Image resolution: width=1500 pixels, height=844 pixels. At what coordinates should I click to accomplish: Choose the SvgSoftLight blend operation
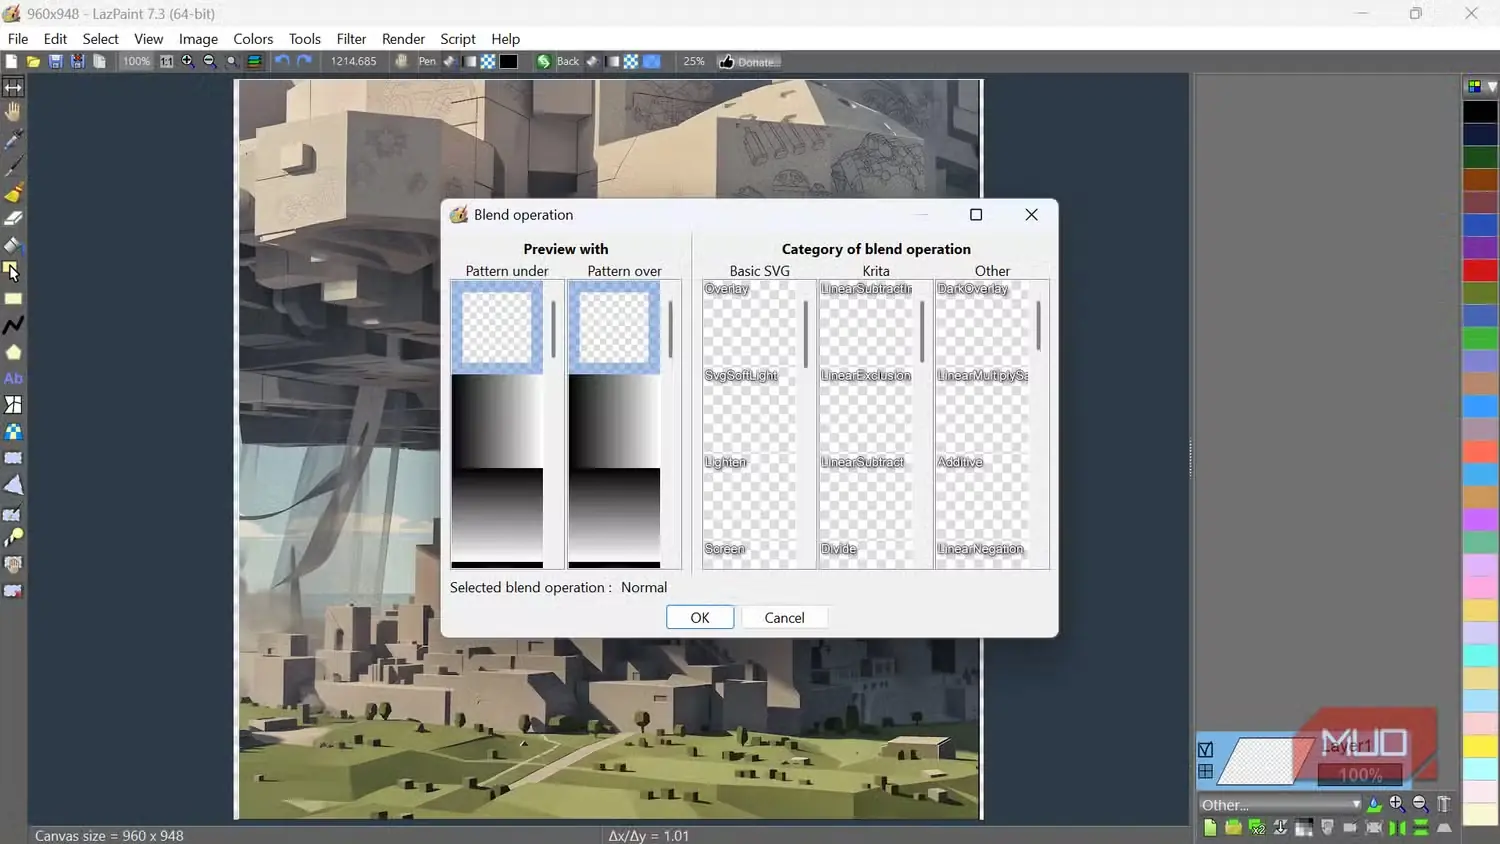tap(751, 409)
